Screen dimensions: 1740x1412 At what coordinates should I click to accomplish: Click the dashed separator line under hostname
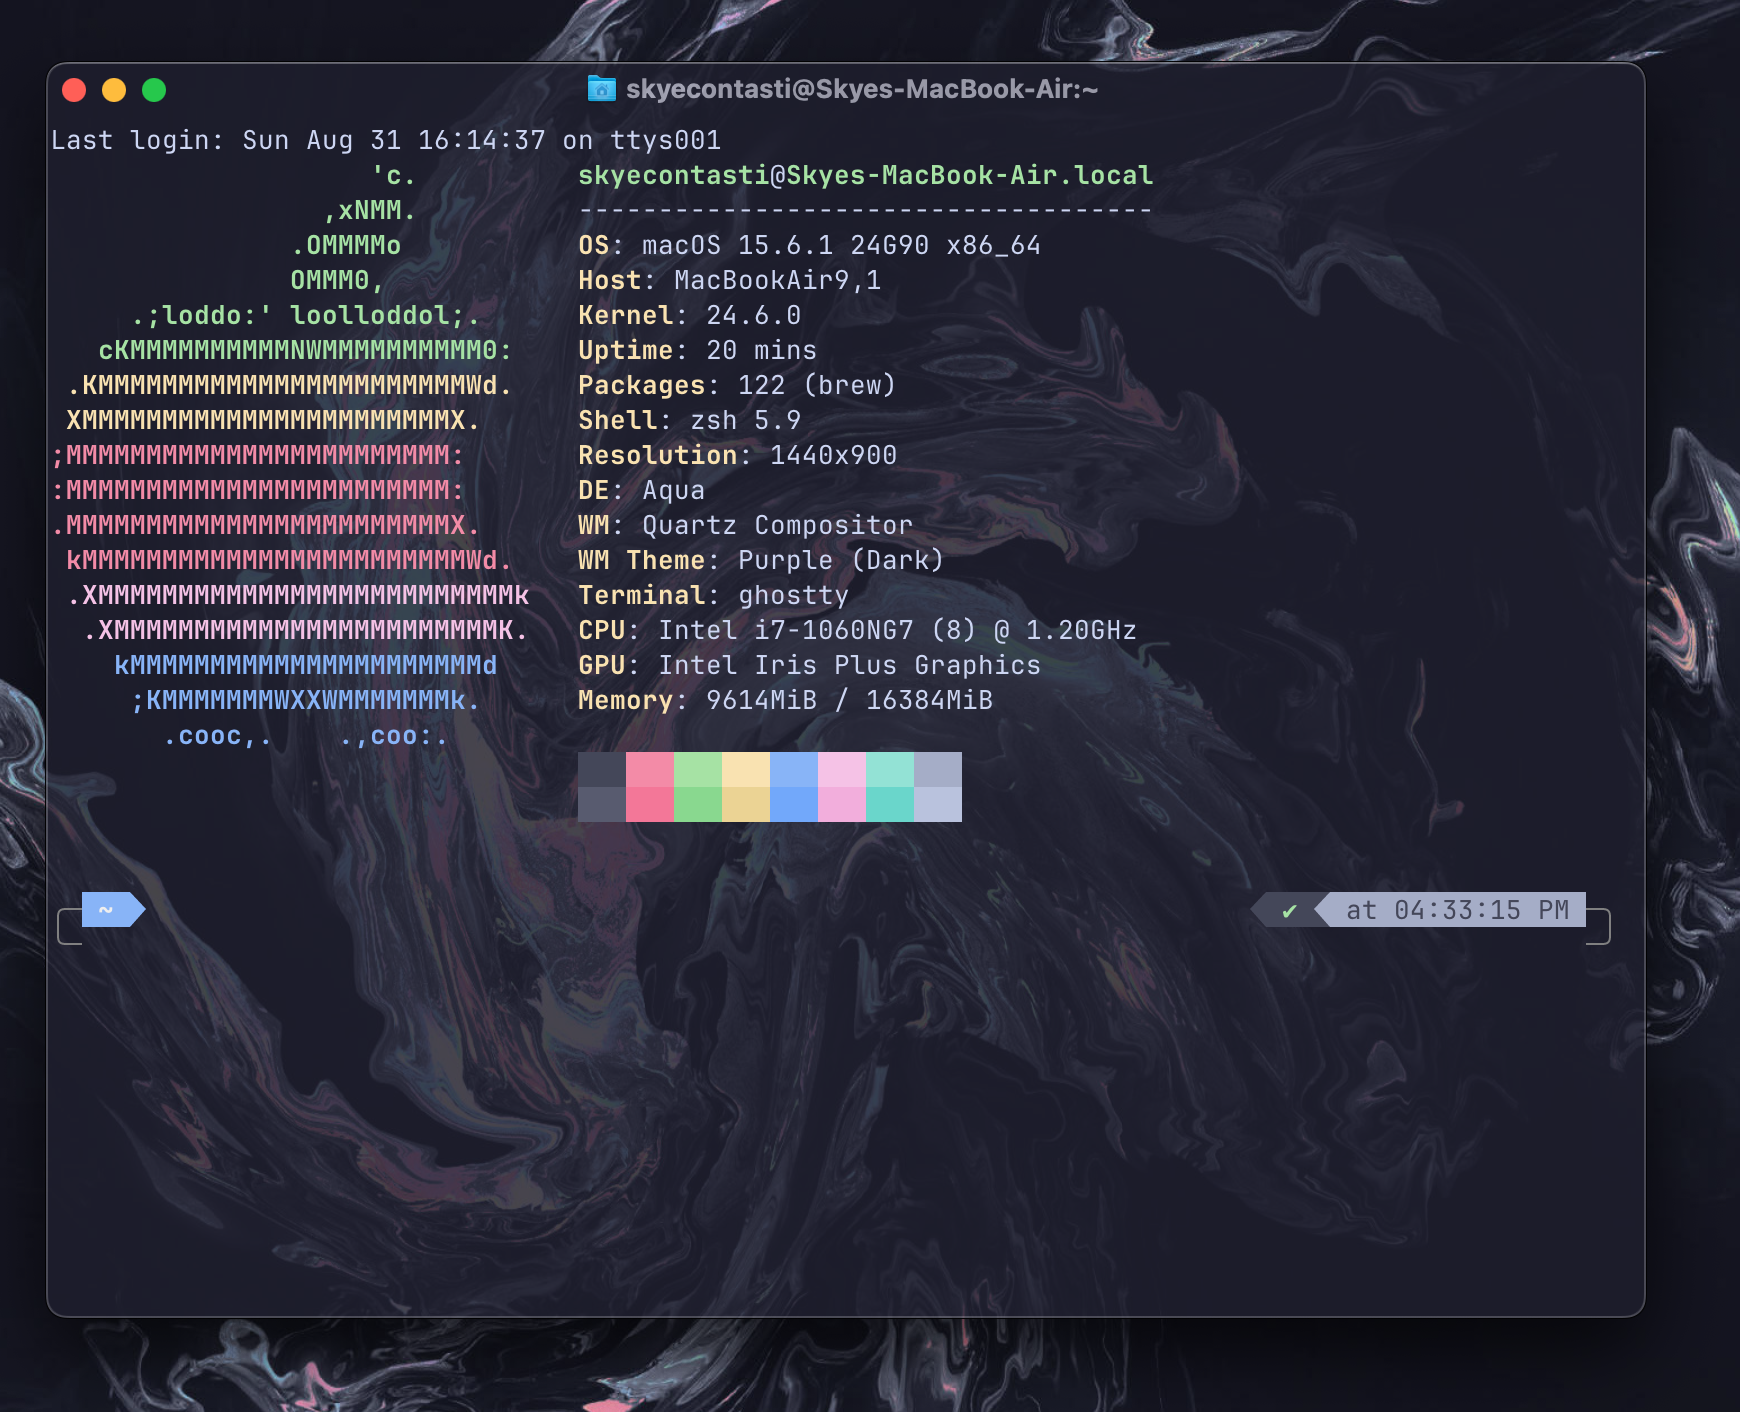click(x=866, y=210)
